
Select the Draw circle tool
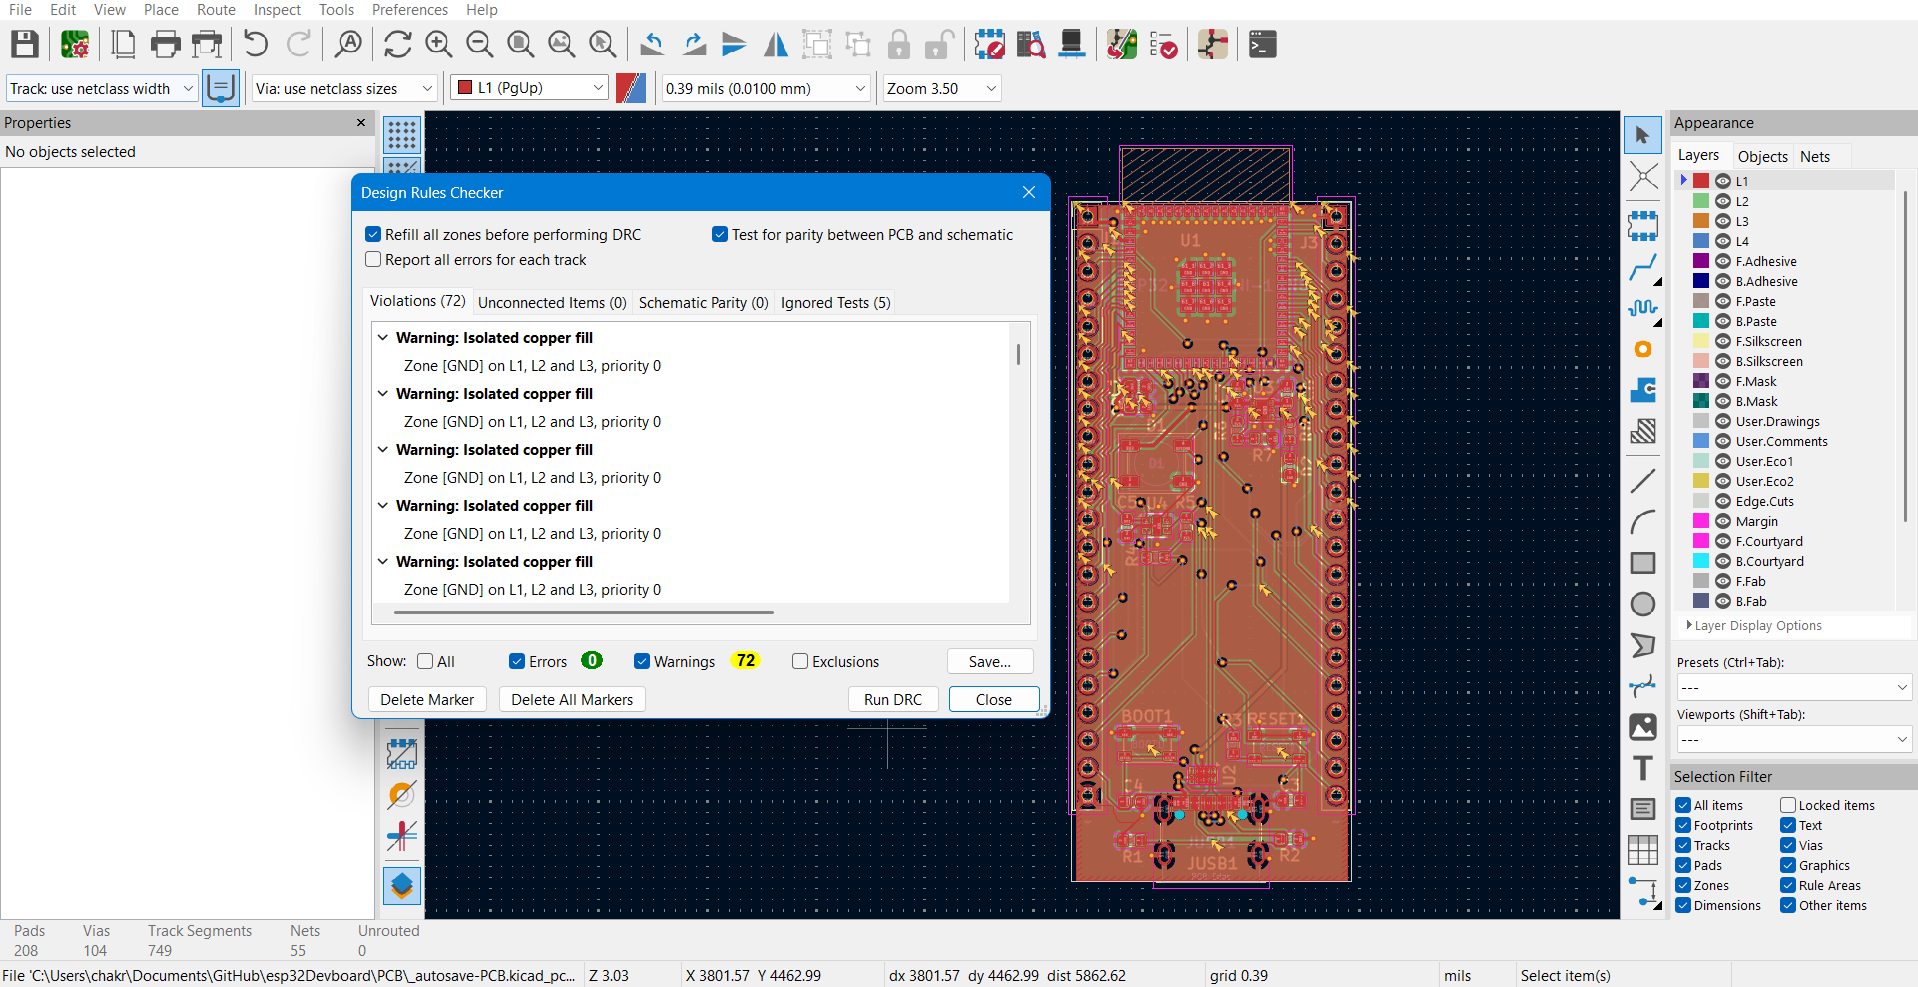tap(1642, 604)
